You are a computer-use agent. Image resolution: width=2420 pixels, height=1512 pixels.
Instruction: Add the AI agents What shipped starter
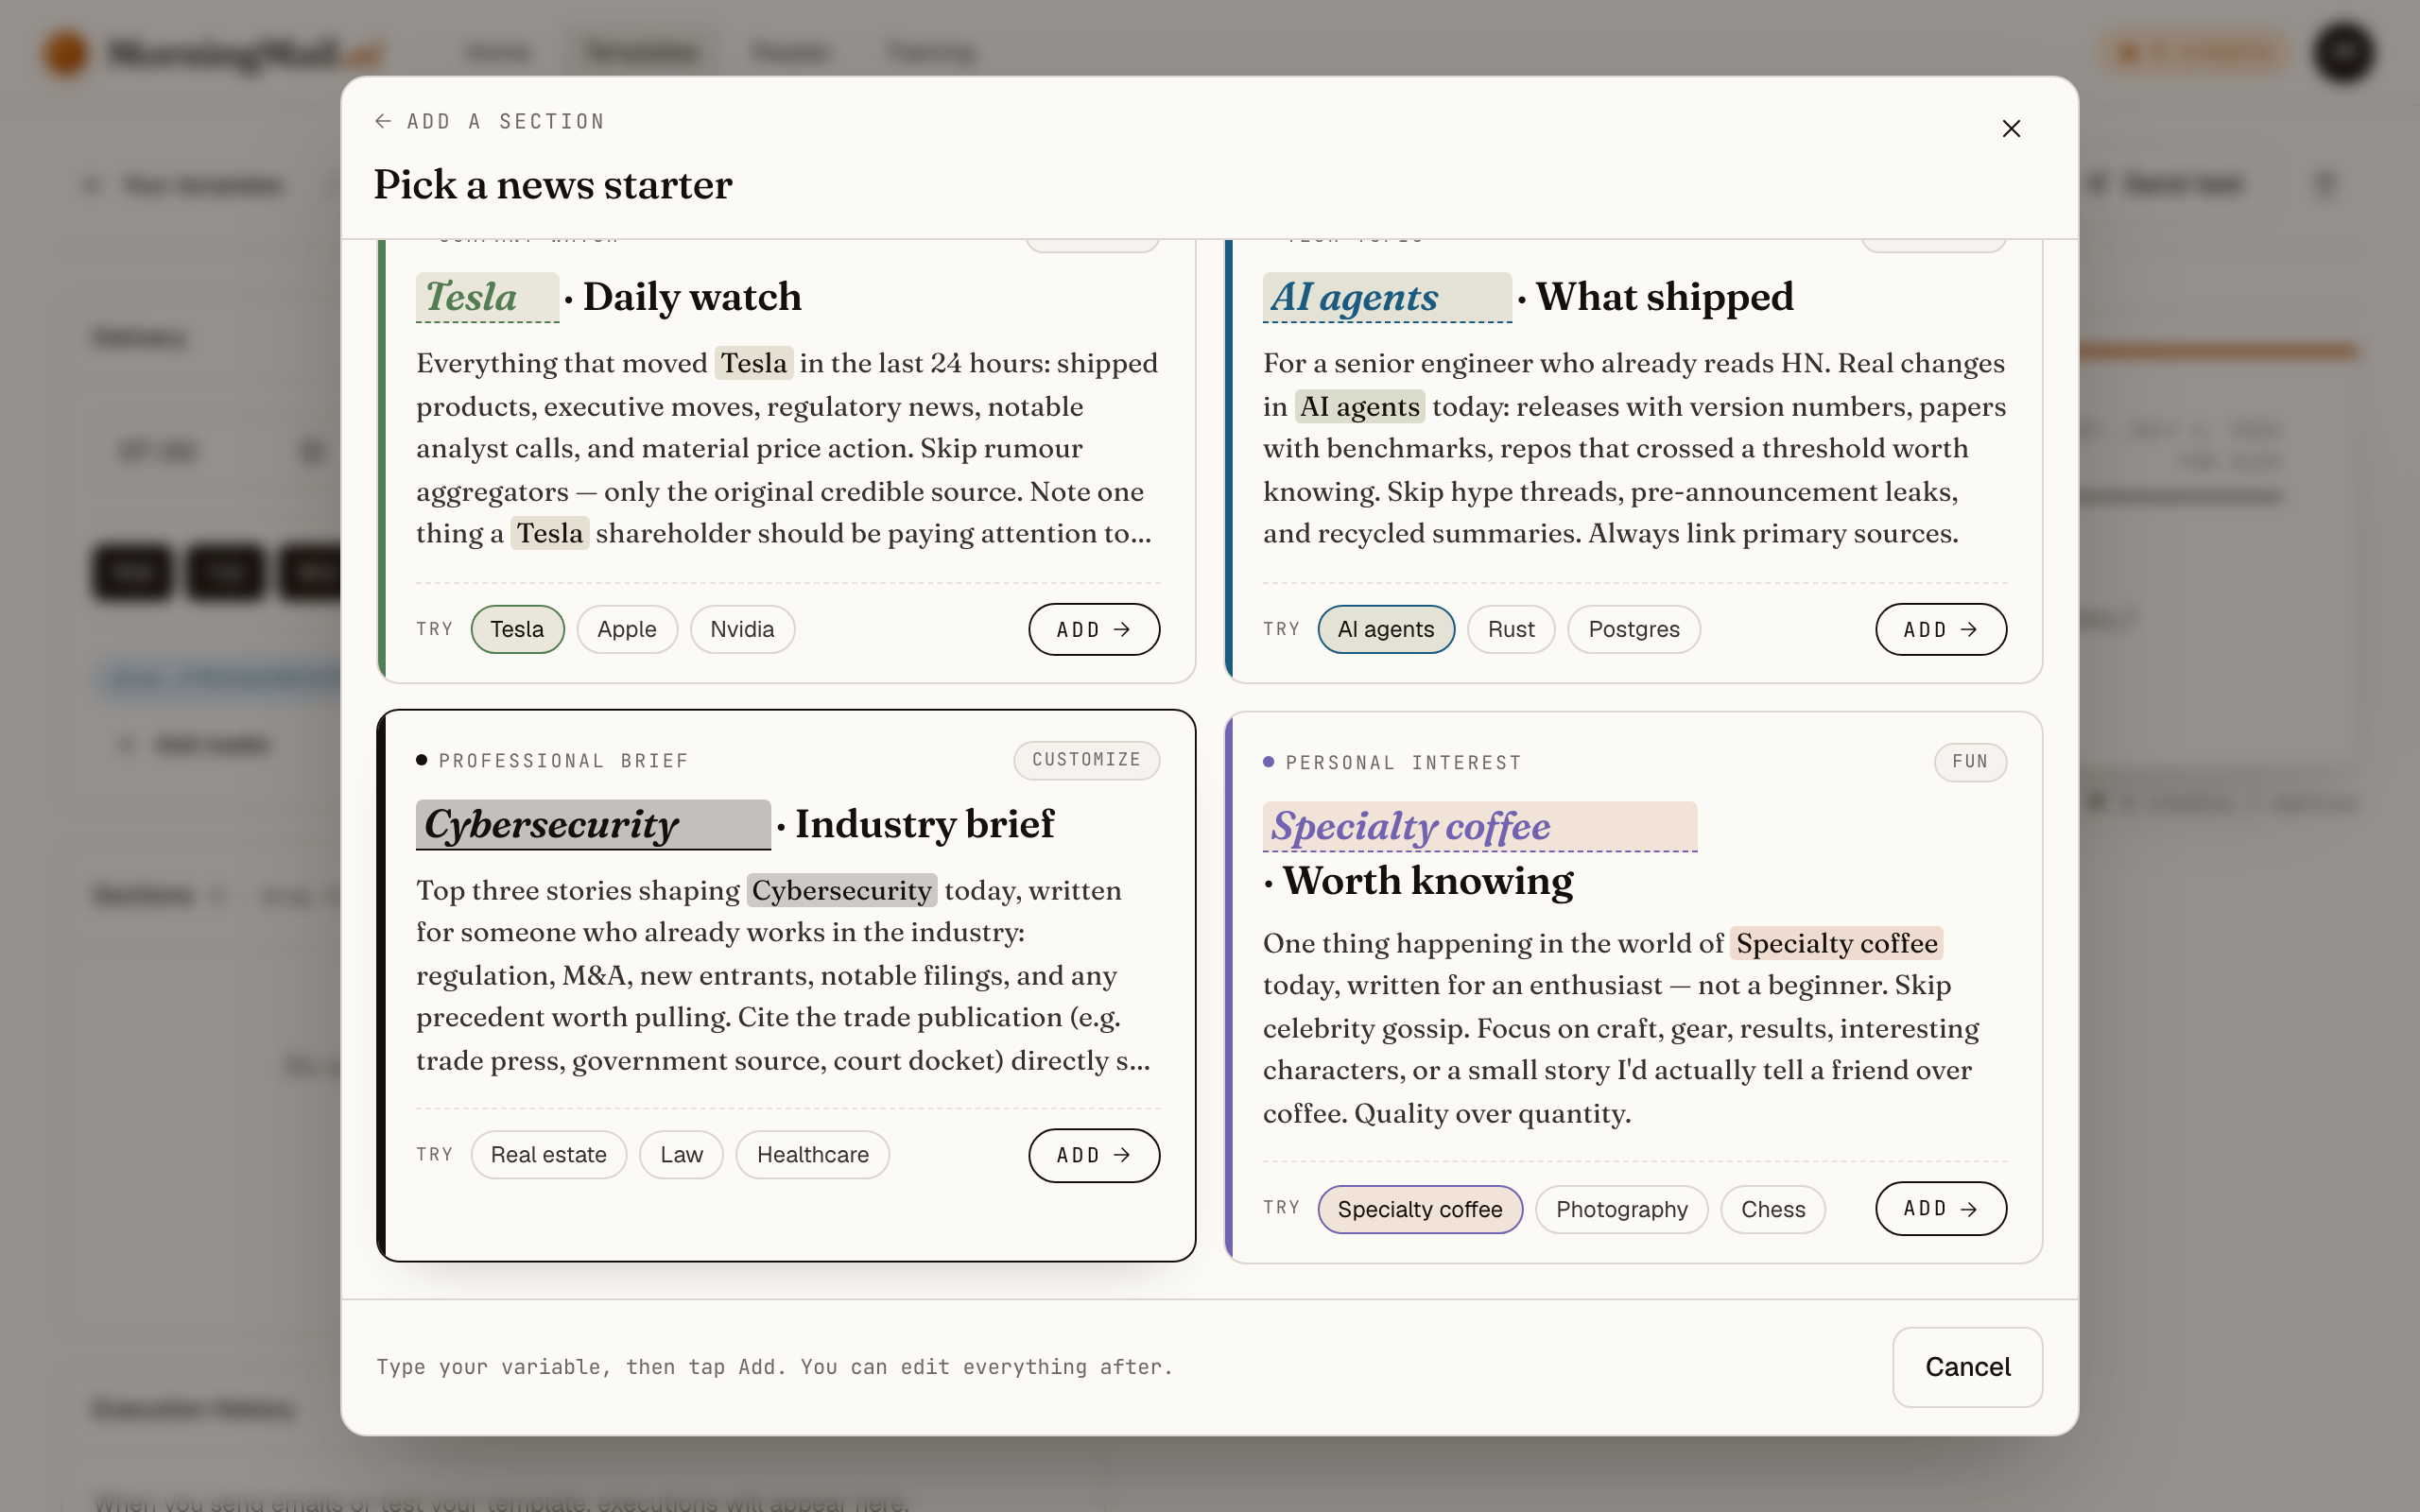[x=1940, y=629]
